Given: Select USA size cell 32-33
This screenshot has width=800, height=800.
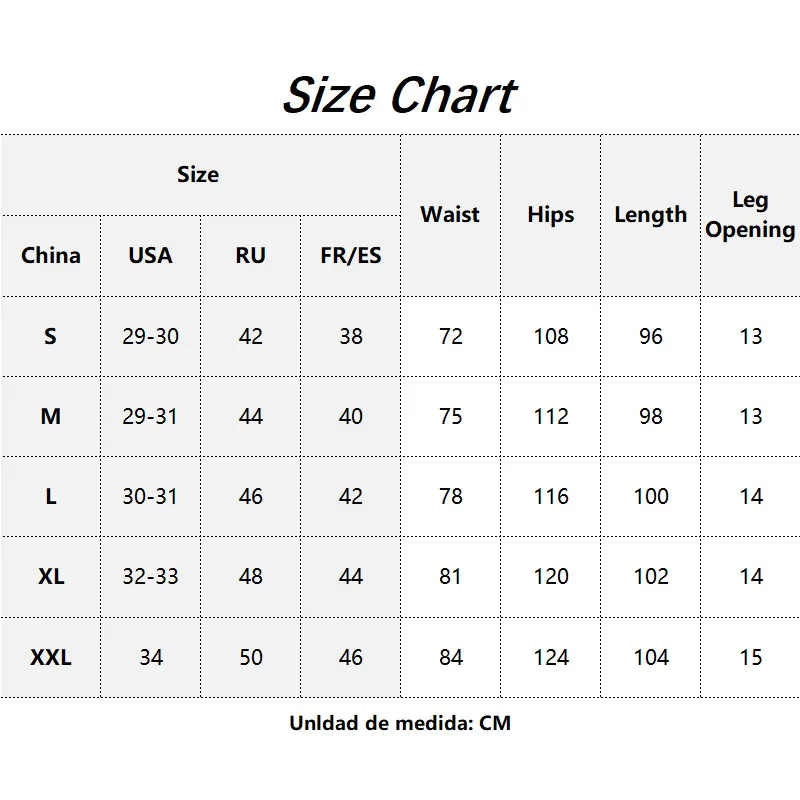Looking at the screenshot, I should point(150,577).
